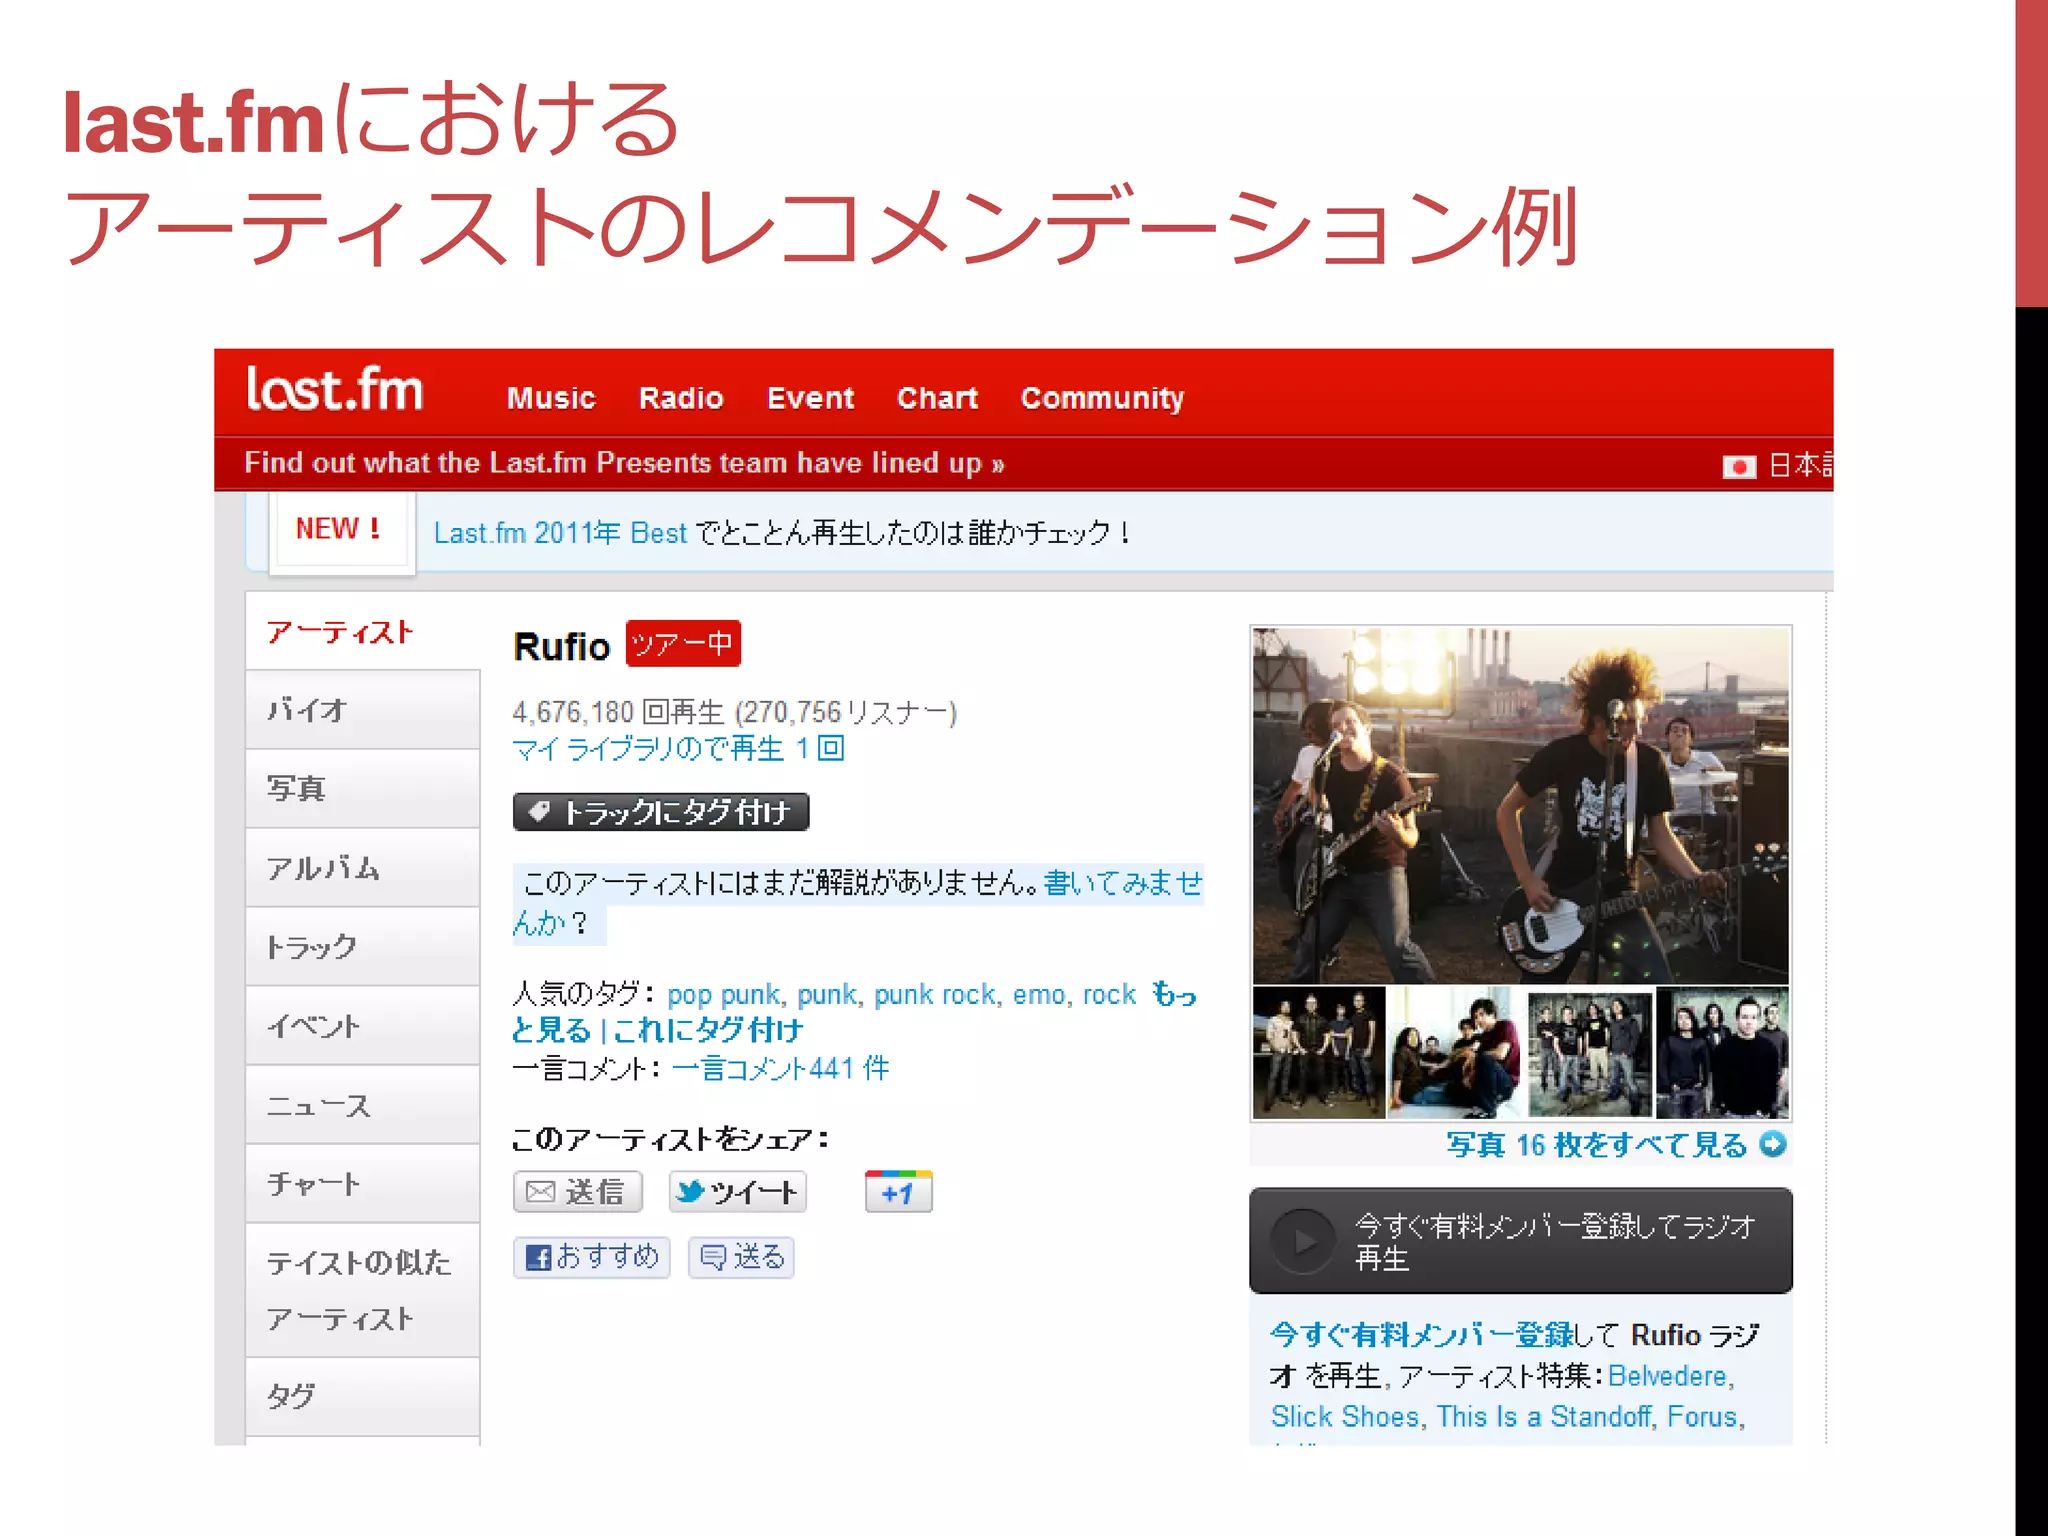Select the アーティスト sidebar tab
Viewport: 2048px width, 1536px height.
362,632
